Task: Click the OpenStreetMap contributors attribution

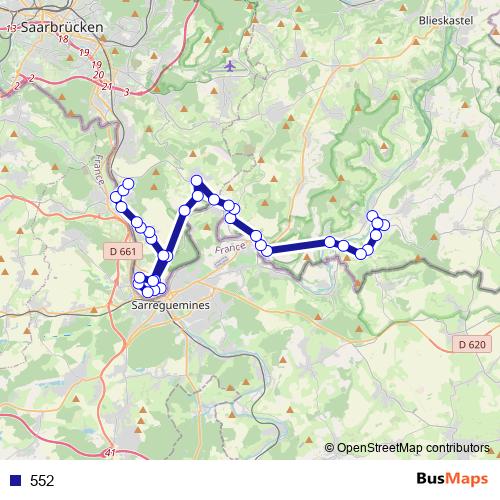Action: pyautogui.click(x=407, y=448)
